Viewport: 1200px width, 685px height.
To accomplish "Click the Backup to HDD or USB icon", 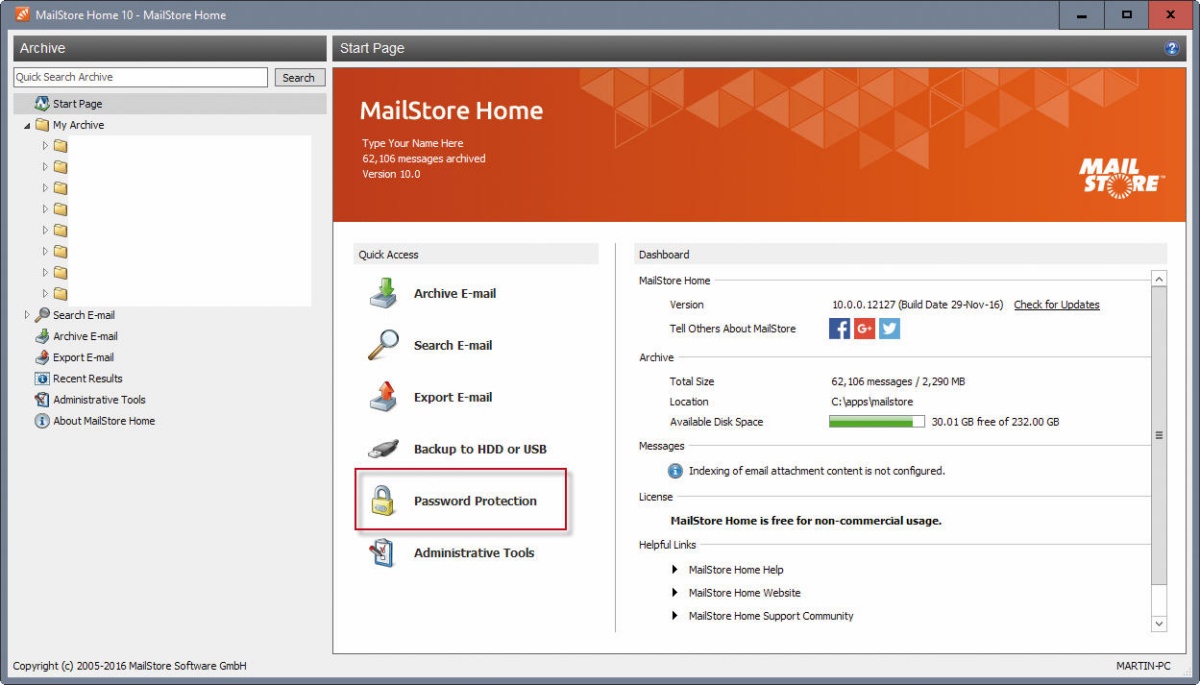I will 384,449.
